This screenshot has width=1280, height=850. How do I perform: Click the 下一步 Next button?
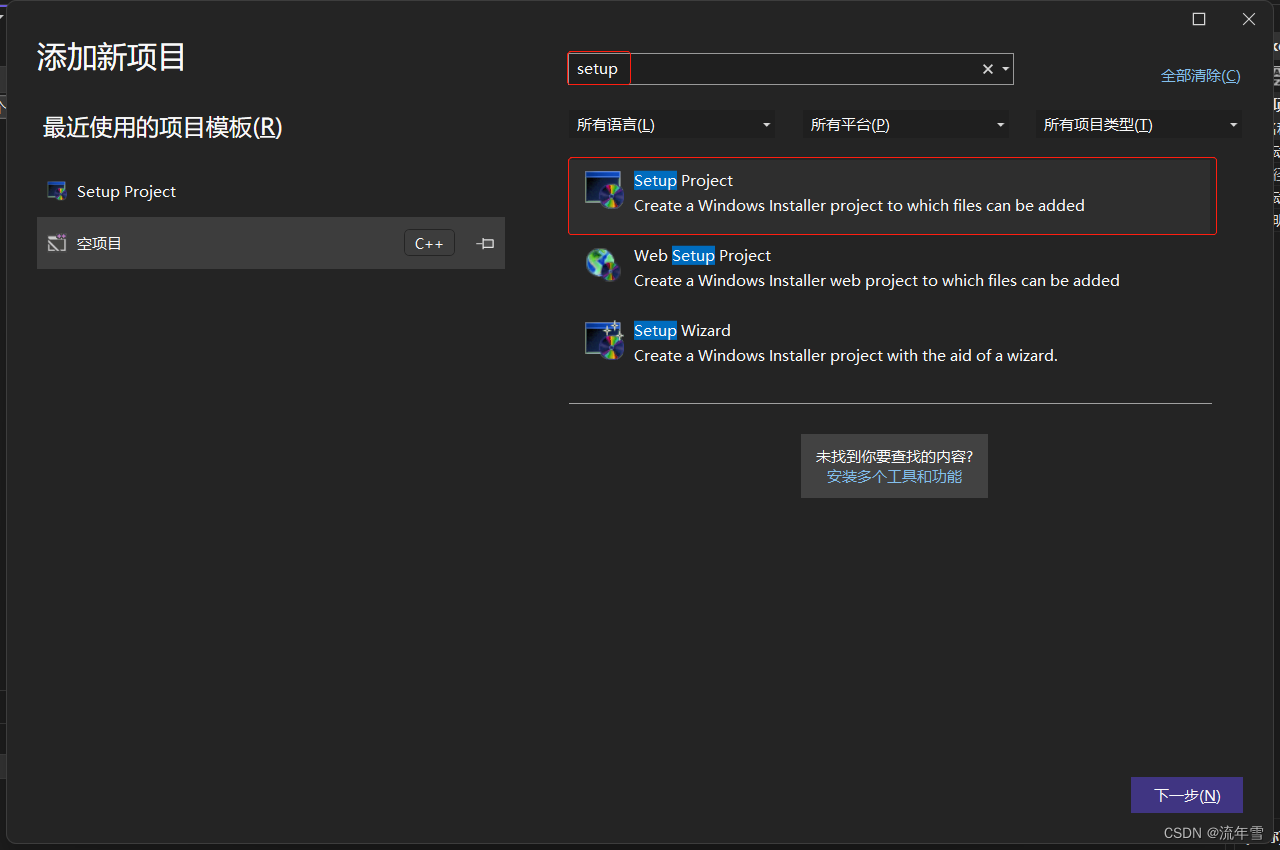point(1187,795)
